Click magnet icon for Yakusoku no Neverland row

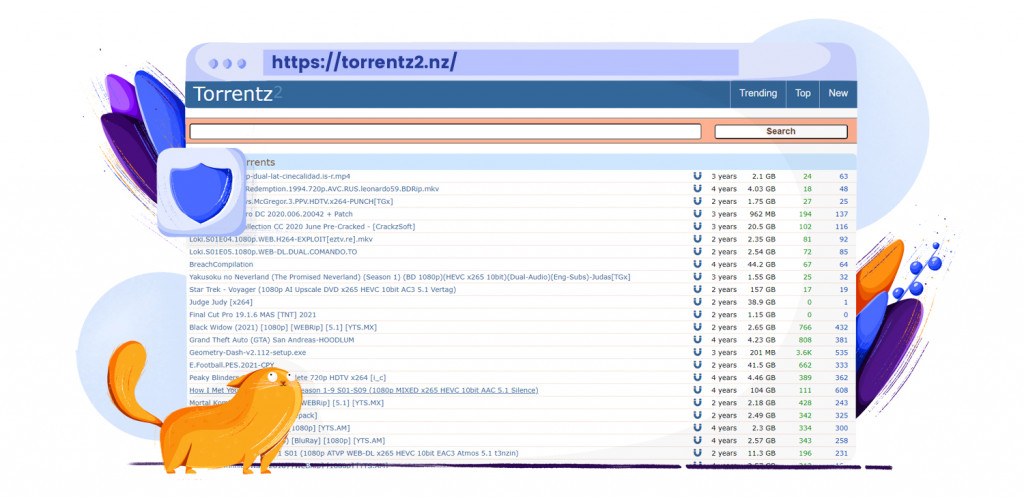click(697, 277)
